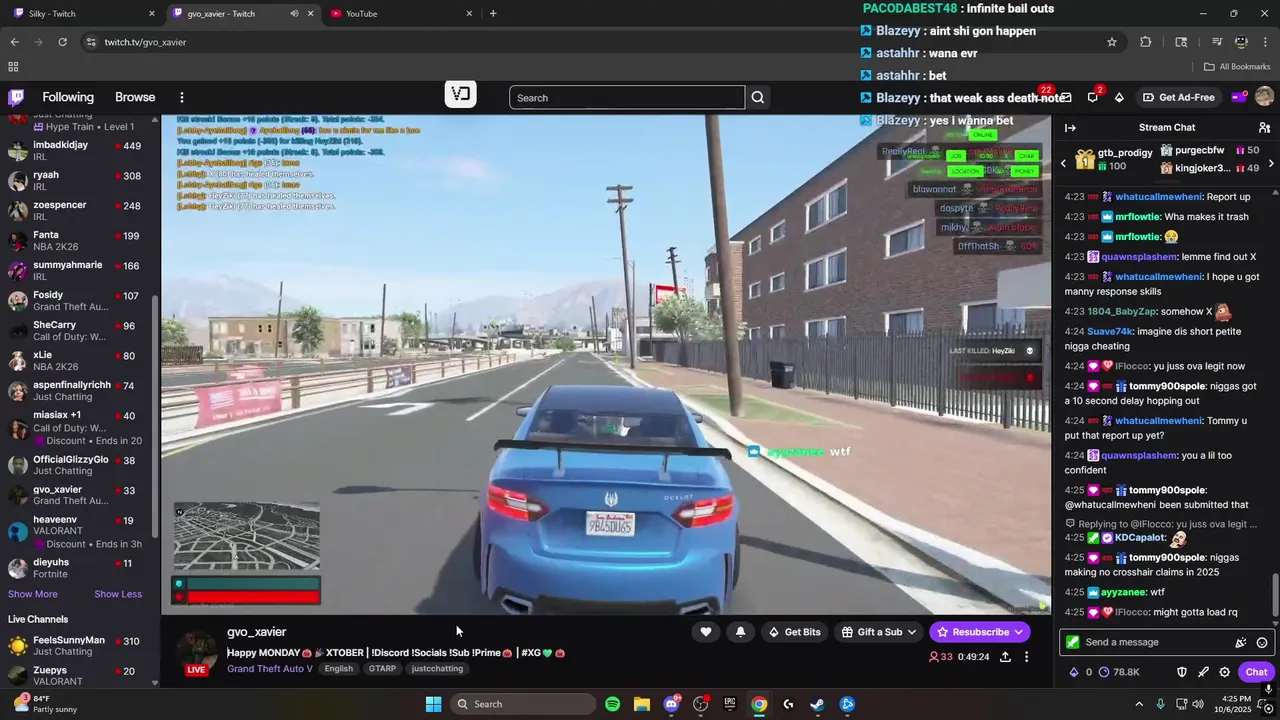Open Discord from the taskbar
Screen dimensions: 1280x720
[671, 704]
